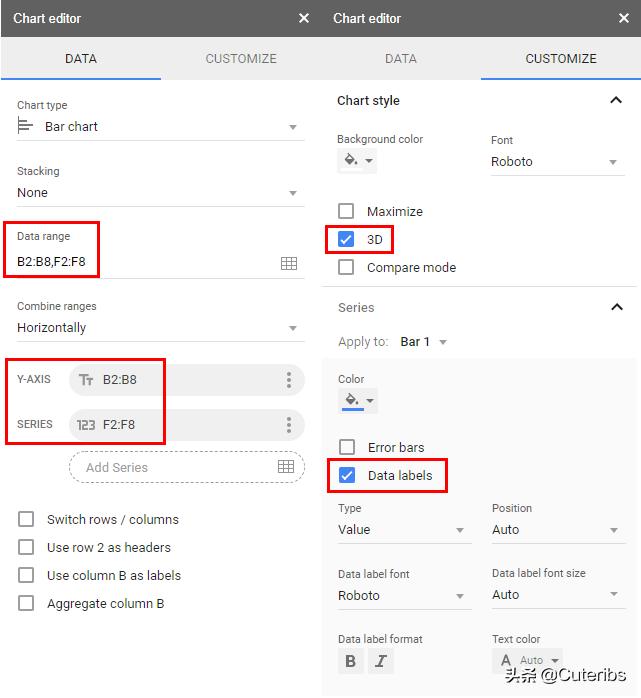This screenshot has height=698, width=641.
Task: Open the three-dot menu for SERIES F2:F8
Action: tap(289, 424)
